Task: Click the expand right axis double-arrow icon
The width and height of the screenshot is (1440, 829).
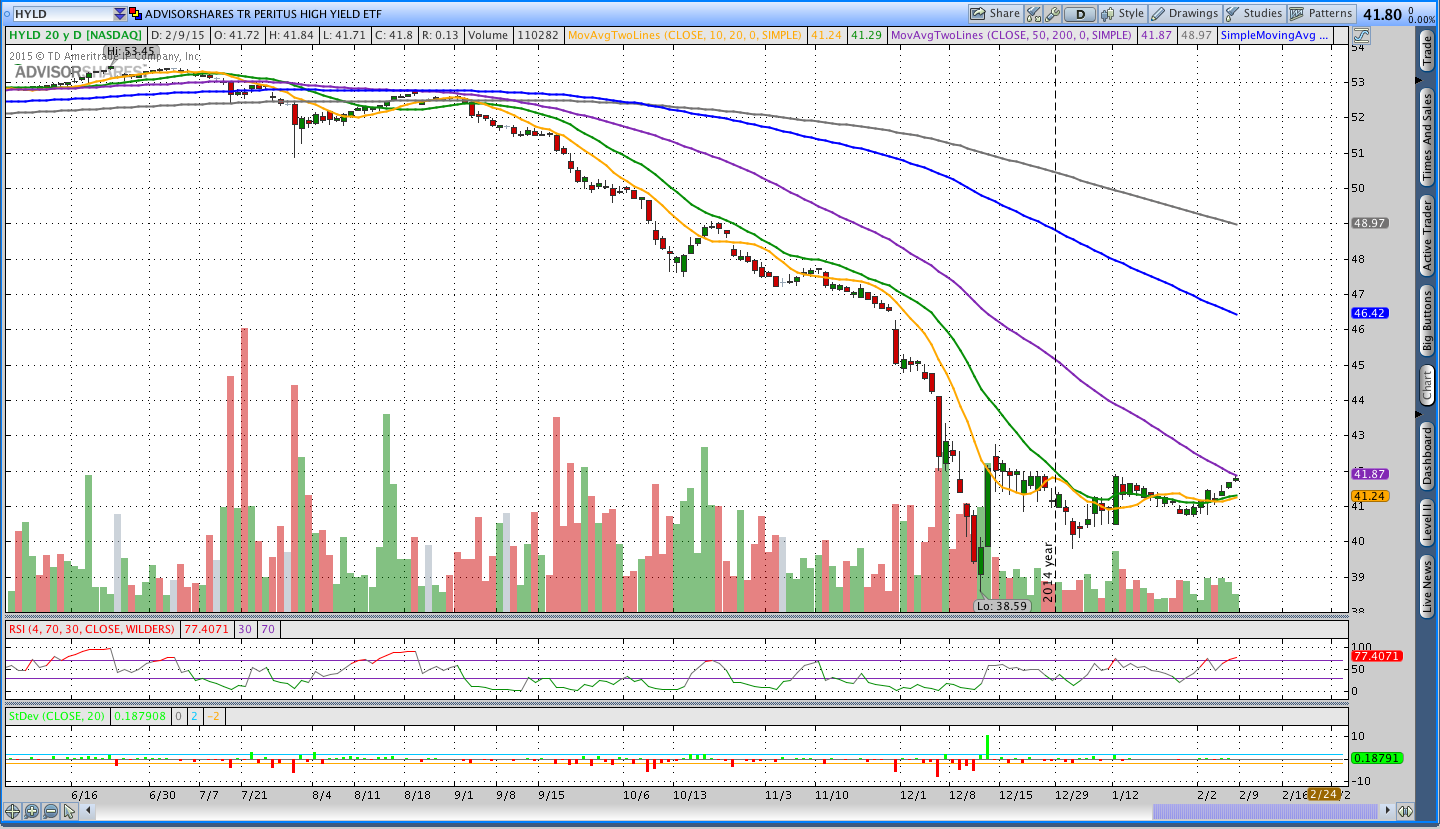Action: (1405, 811)
